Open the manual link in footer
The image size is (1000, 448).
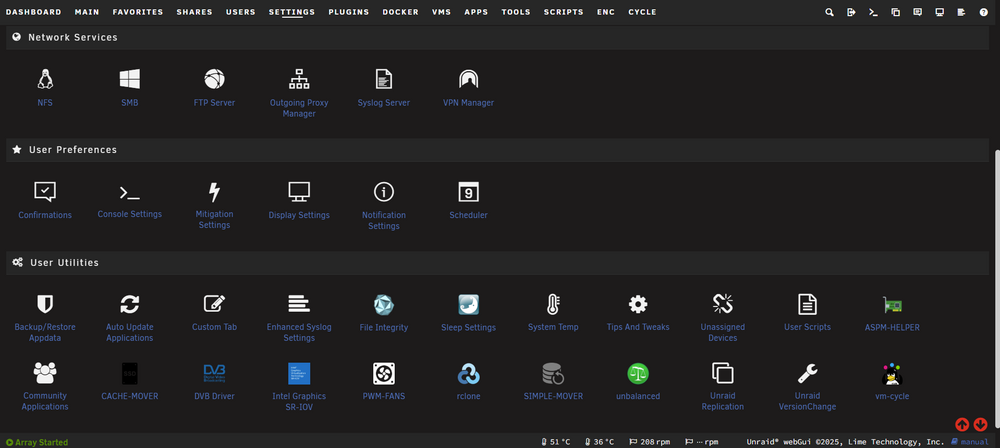click(x=969, y=442)
